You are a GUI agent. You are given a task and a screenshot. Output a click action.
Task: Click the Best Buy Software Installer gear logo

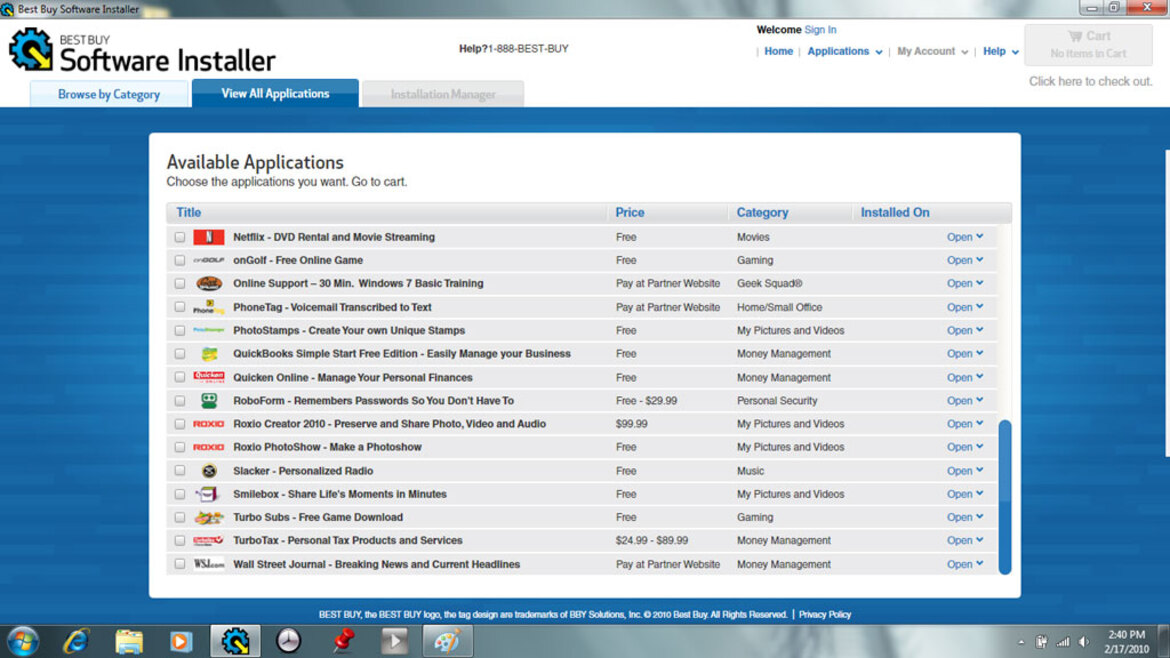pyautogui.click(x=31, y=49)
